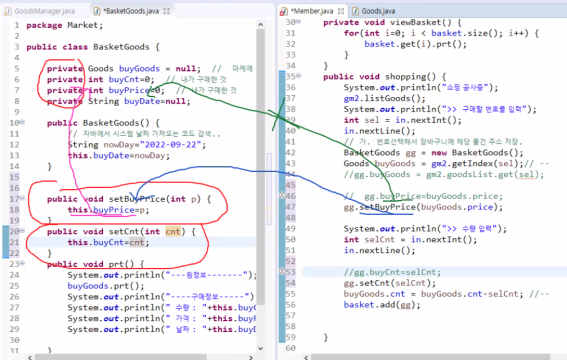Click 'buyGoods.prt();' on line 25

[x=106, y=286]
